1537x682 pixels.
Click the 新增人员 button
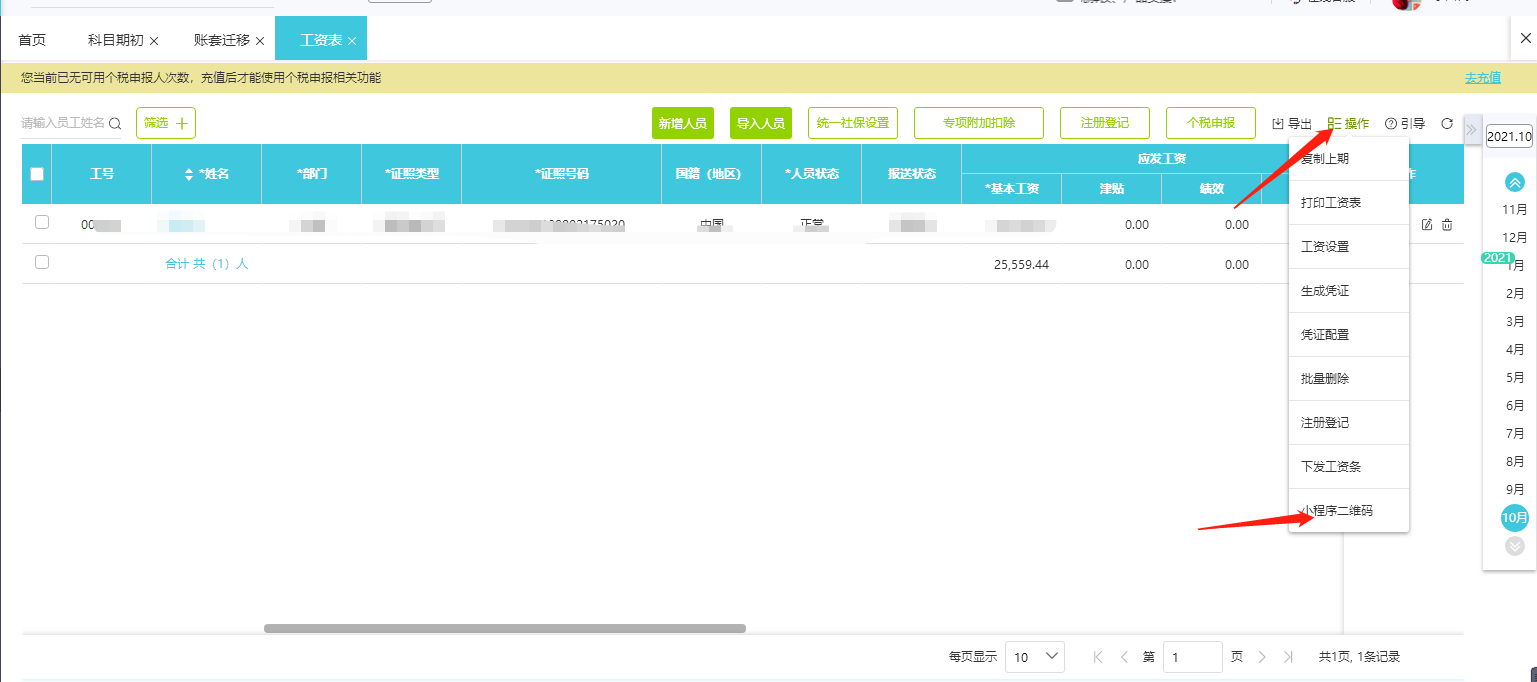pyautogui.click(x=682, y=124)
